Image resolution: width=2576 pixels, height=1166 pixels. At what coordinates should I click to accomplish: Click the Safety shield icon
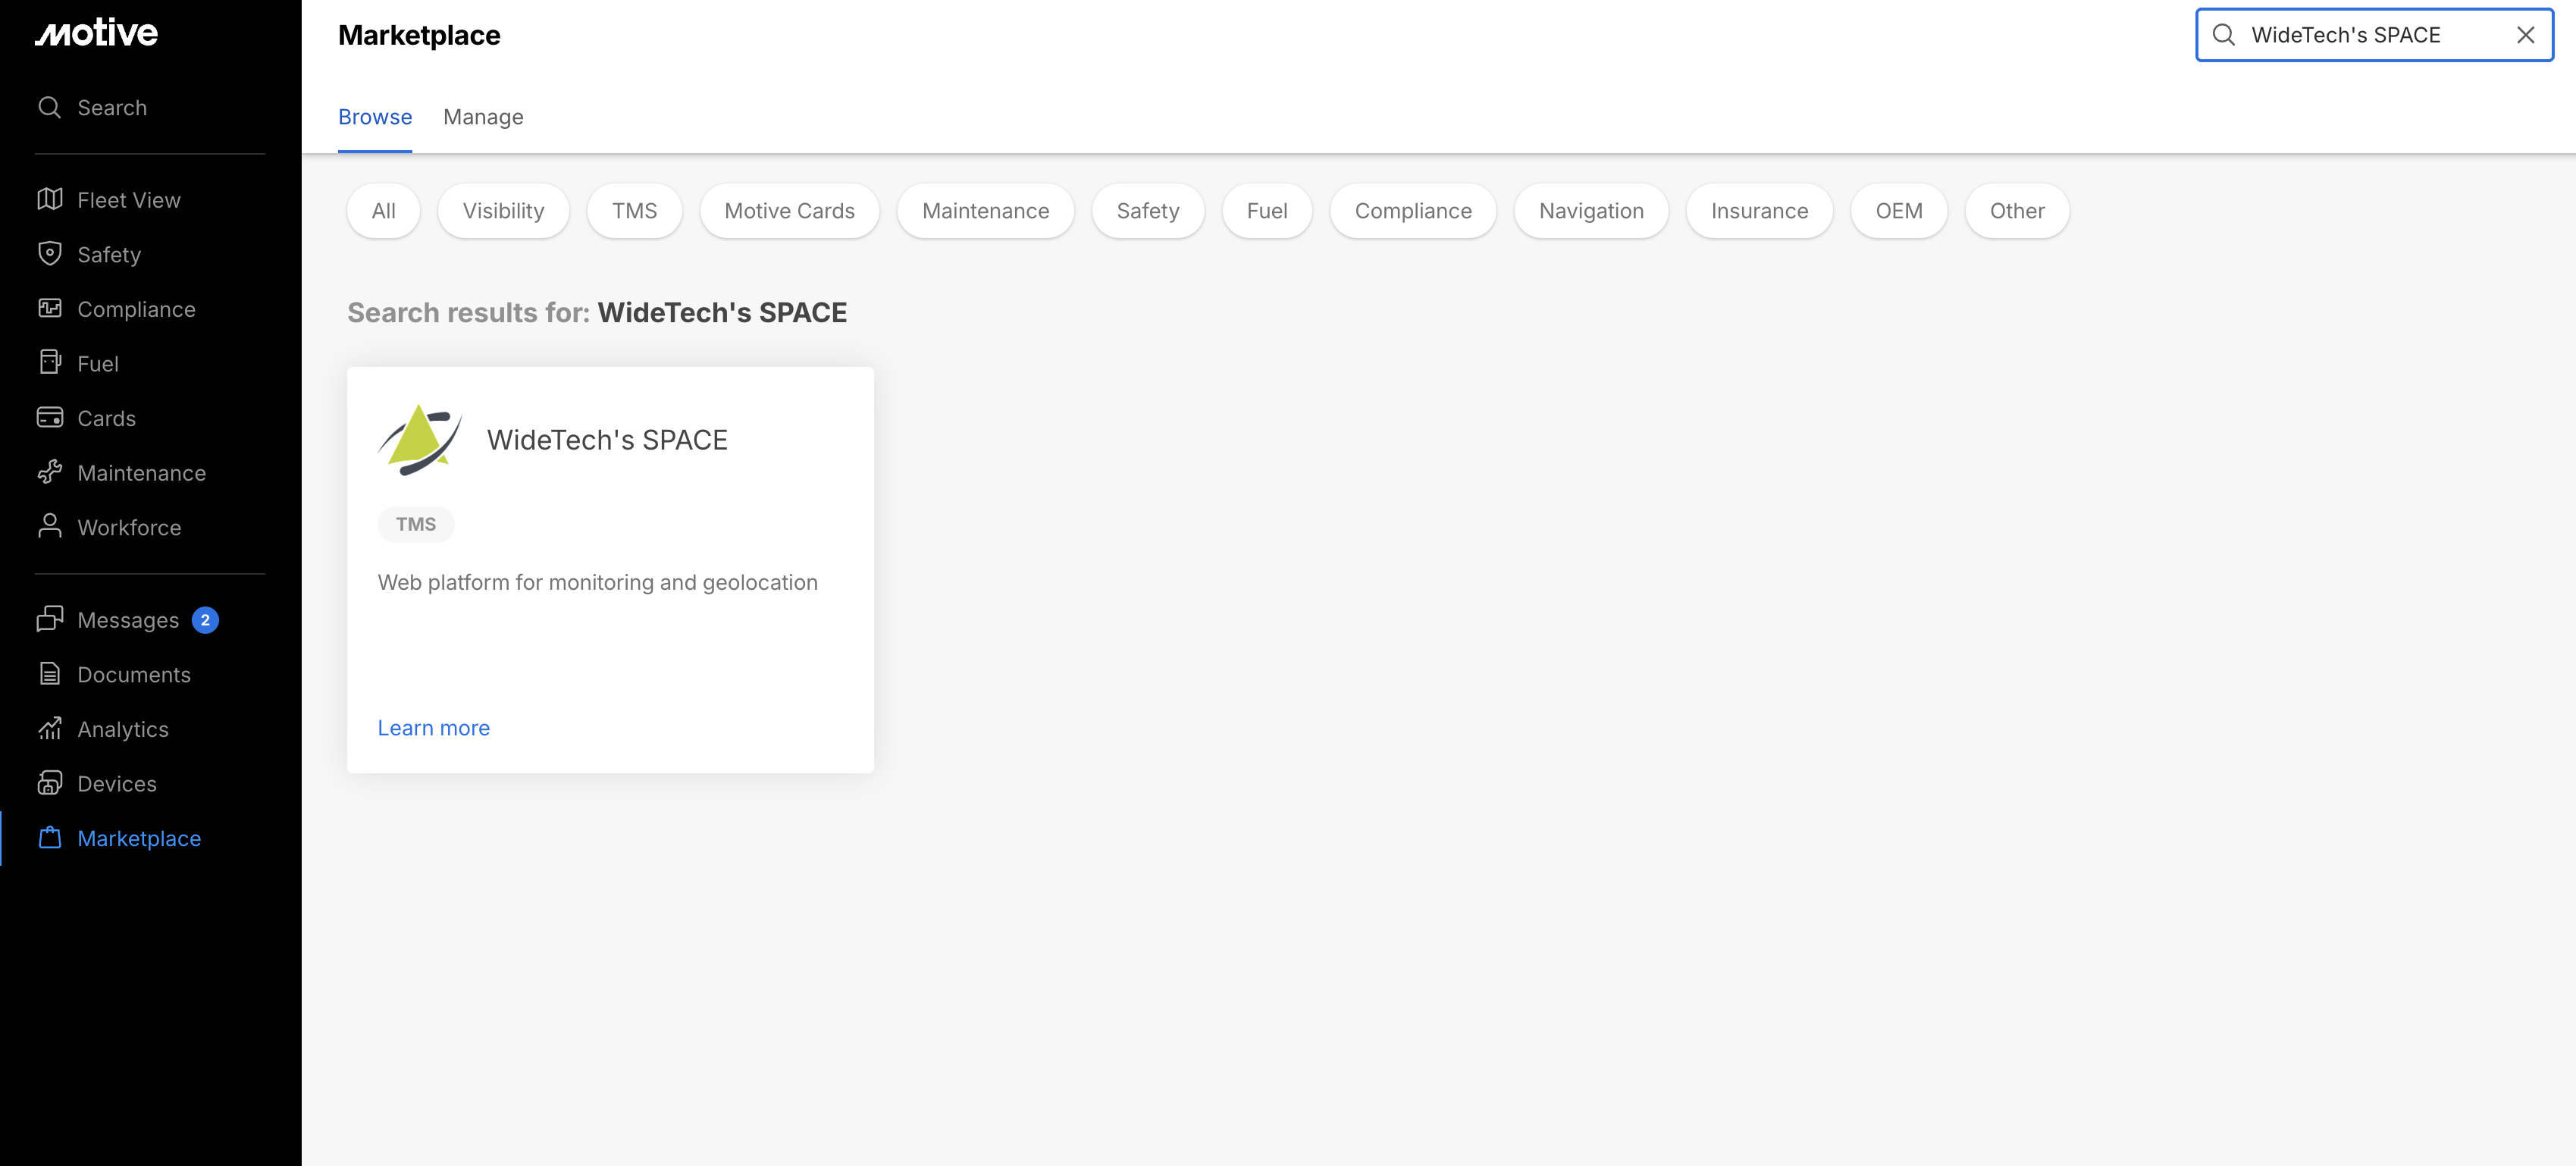point(49,254)
